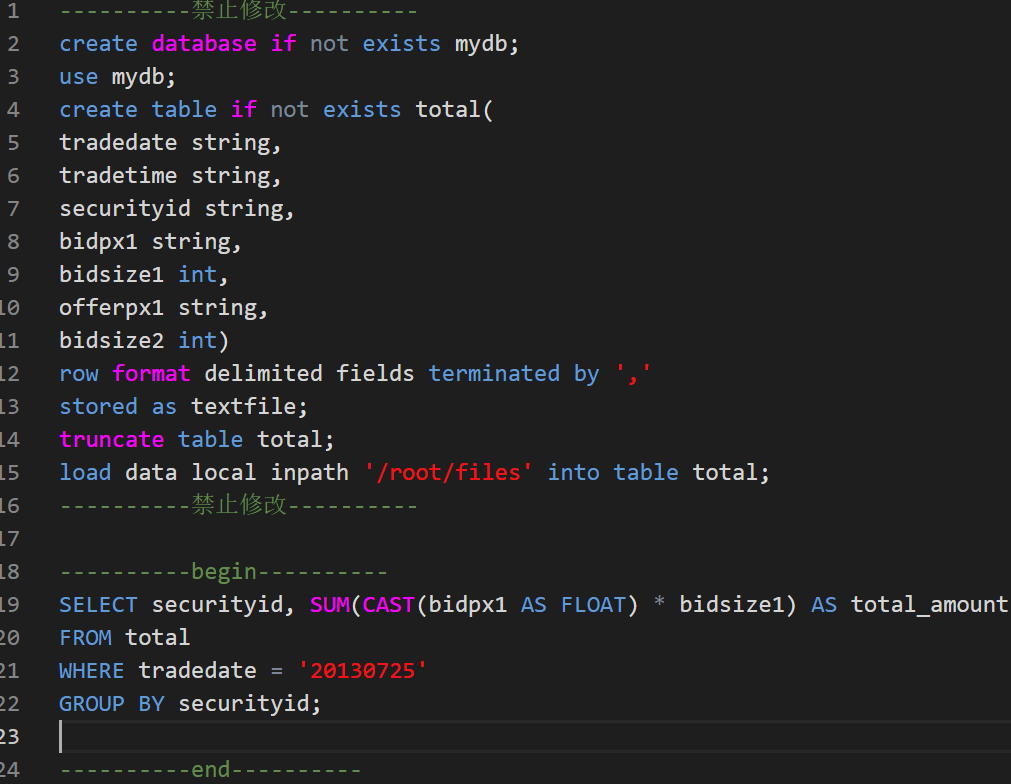
Task: Click the 'SELECT securityid, SUM(CAST' line
Action: pos(534,605)
